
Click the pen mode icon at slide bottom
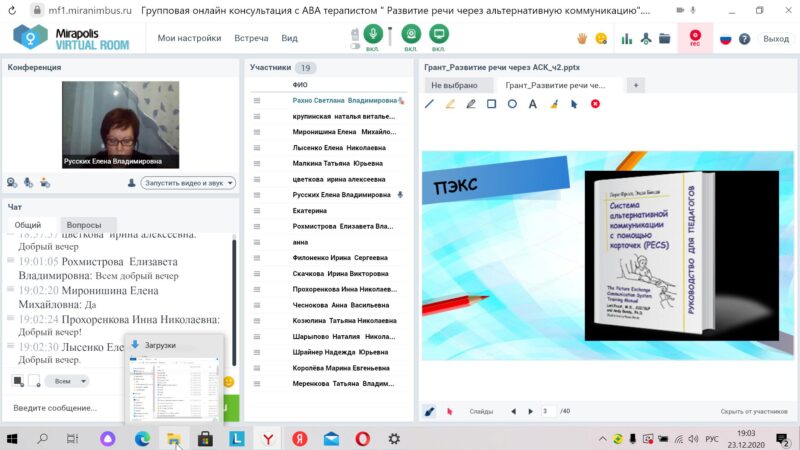pos(430,411)
